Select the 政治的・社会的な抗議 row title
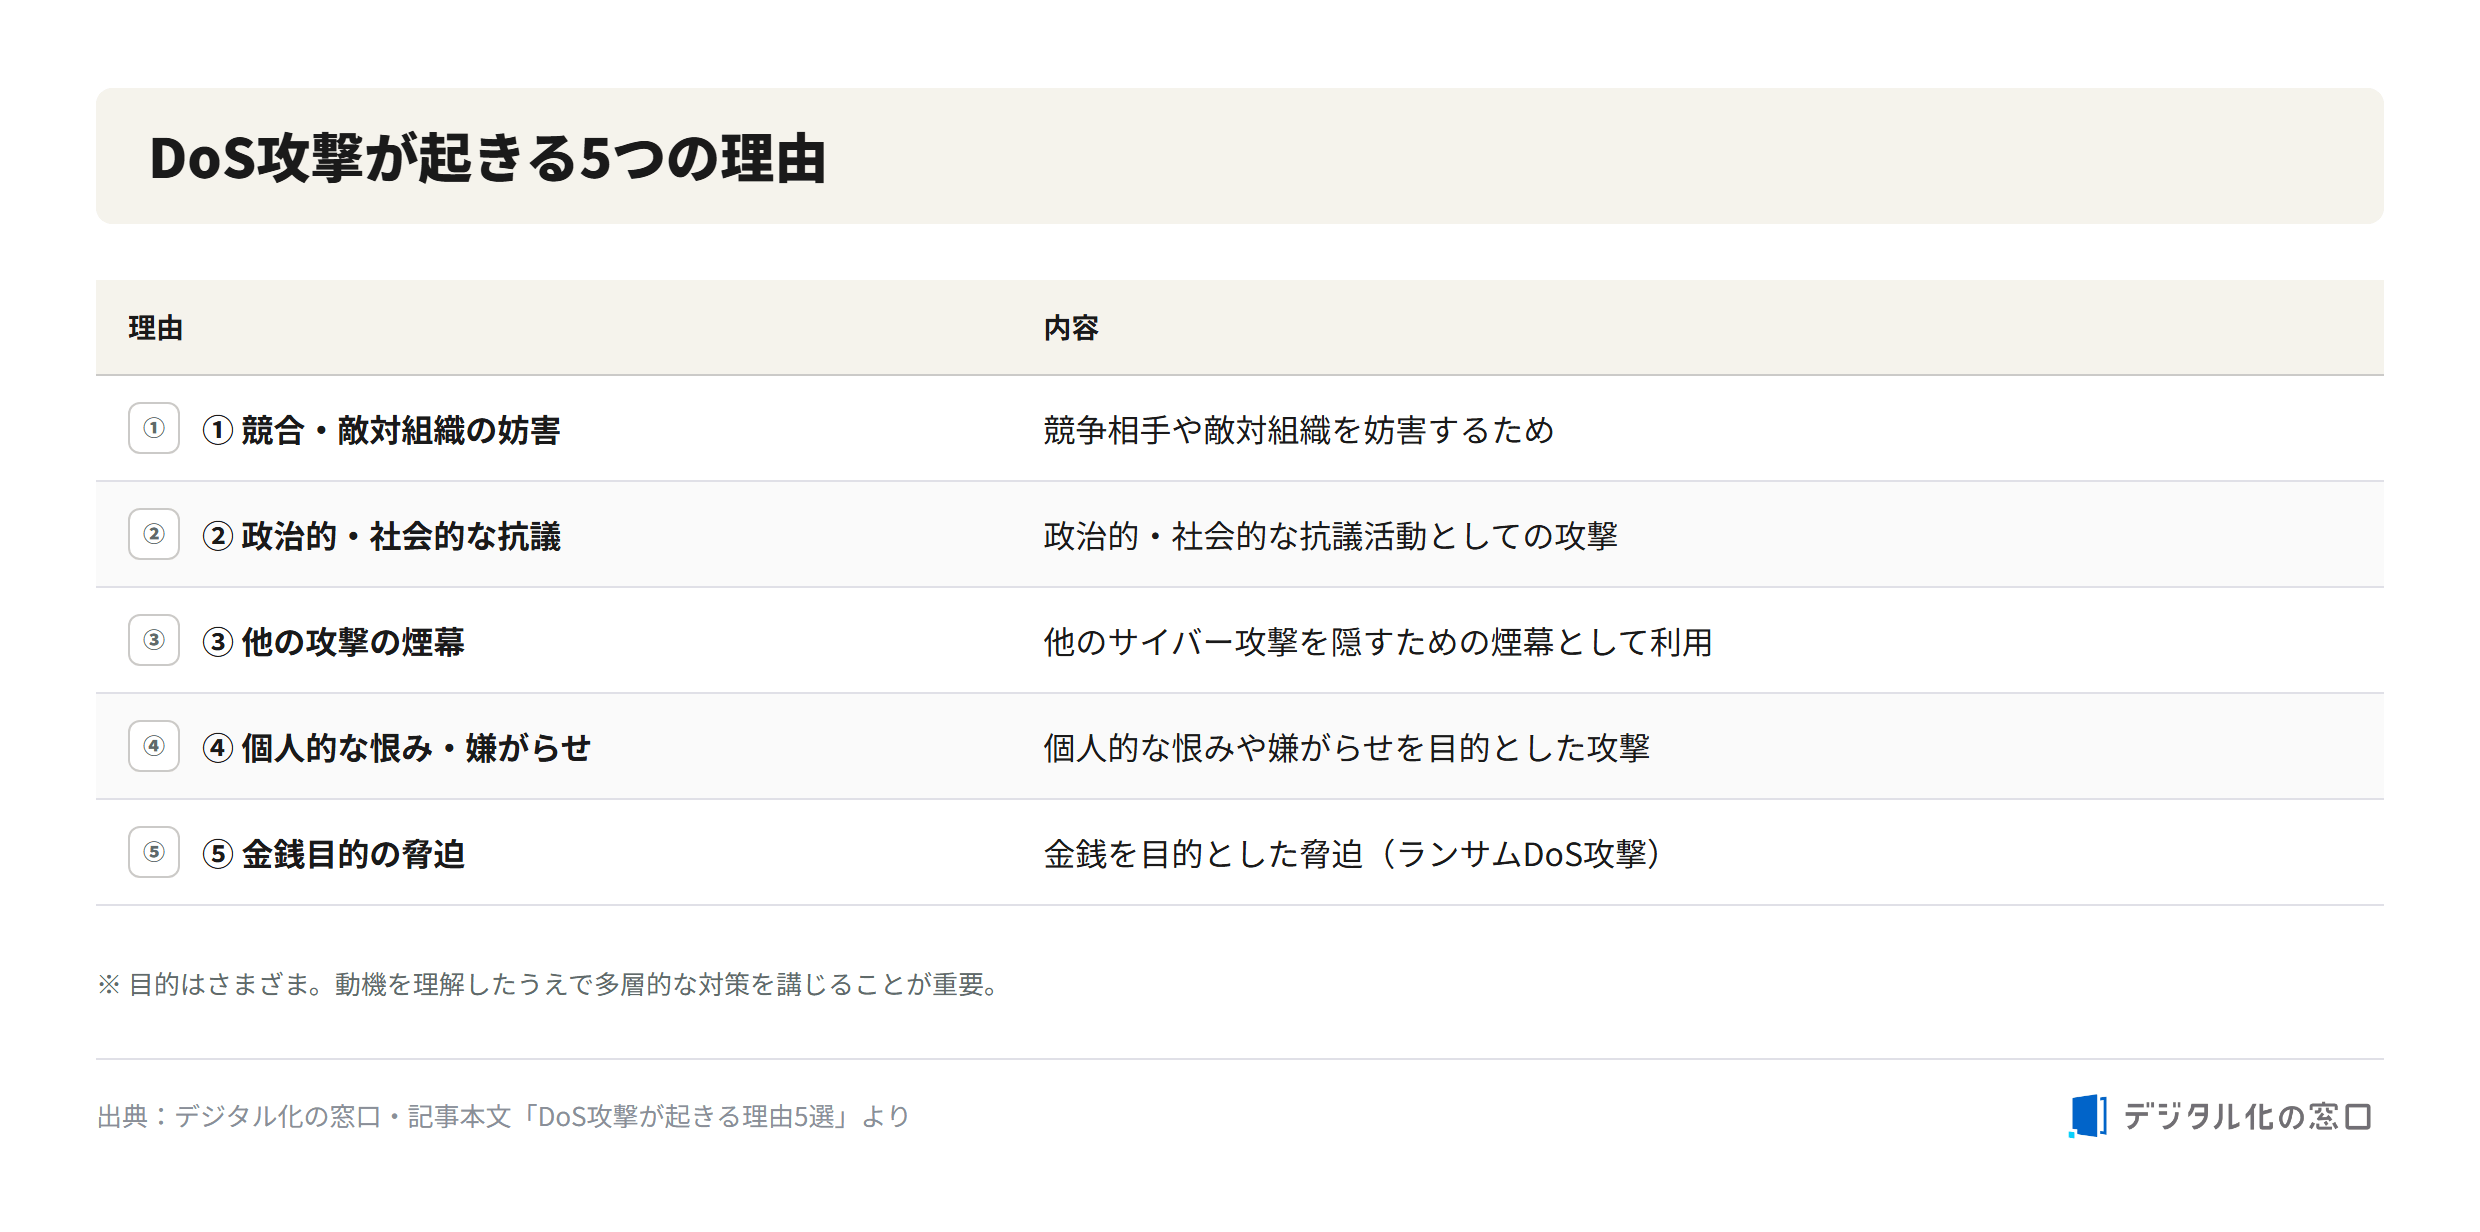The height and width of the screenshot is (1232, 2480). click(x=381, y=536)
